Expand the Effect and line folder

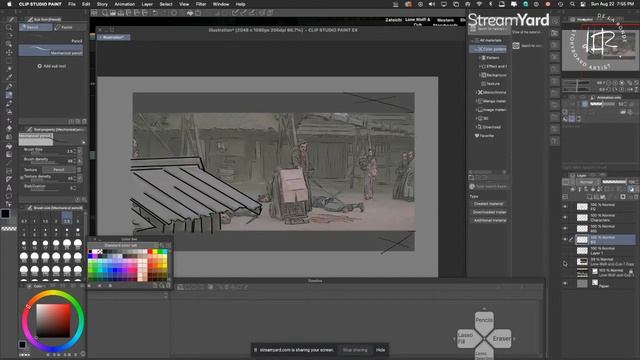coord(480,66)
